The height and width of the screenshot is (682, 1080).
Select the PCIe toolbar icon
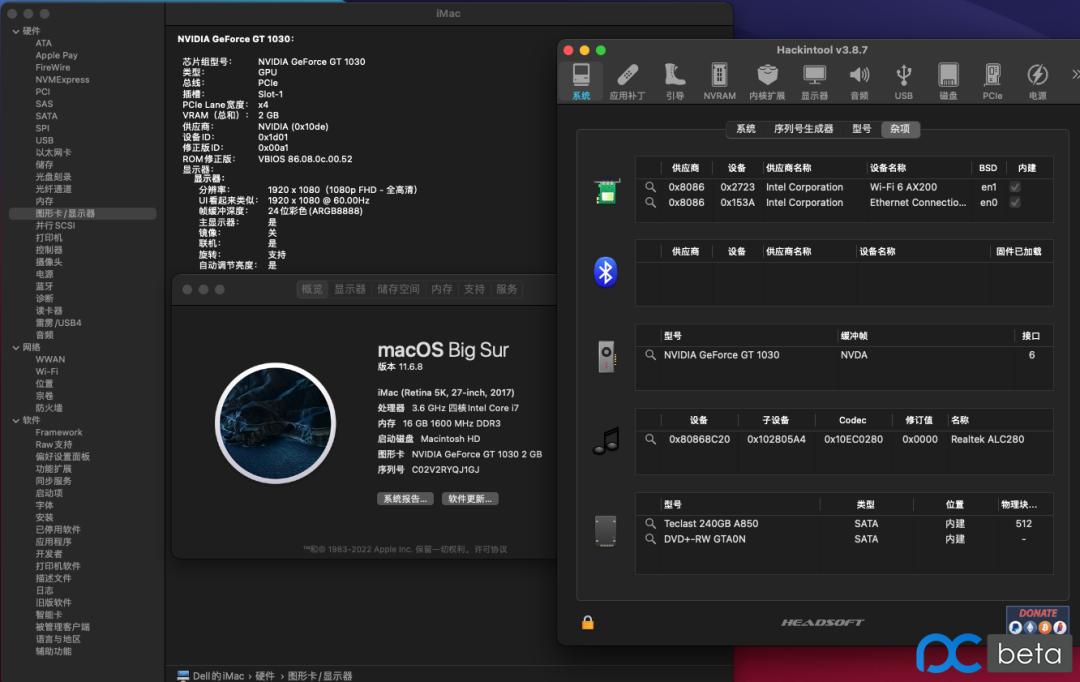pos(992,80)
